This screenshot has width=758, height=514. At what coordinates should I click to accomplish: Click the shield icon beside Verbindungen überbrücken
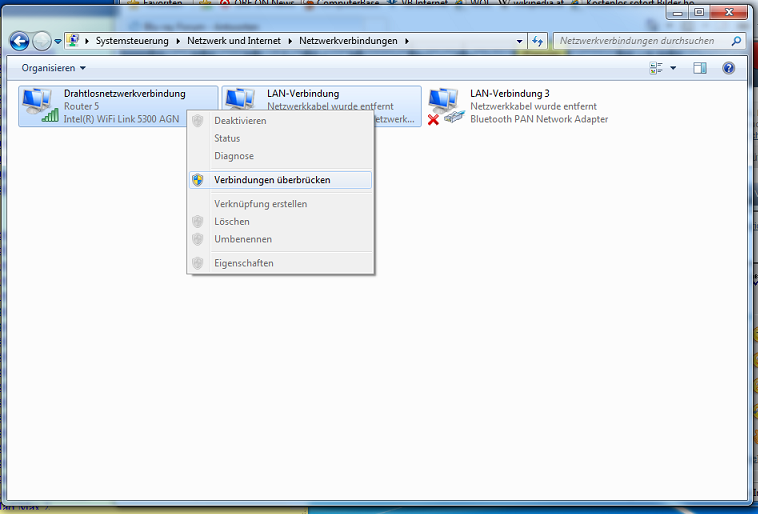198,180
